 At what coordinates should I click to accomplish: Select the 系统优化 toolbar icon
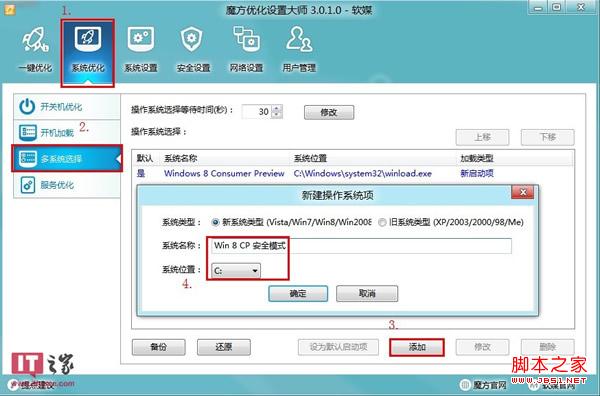(88, 51)
